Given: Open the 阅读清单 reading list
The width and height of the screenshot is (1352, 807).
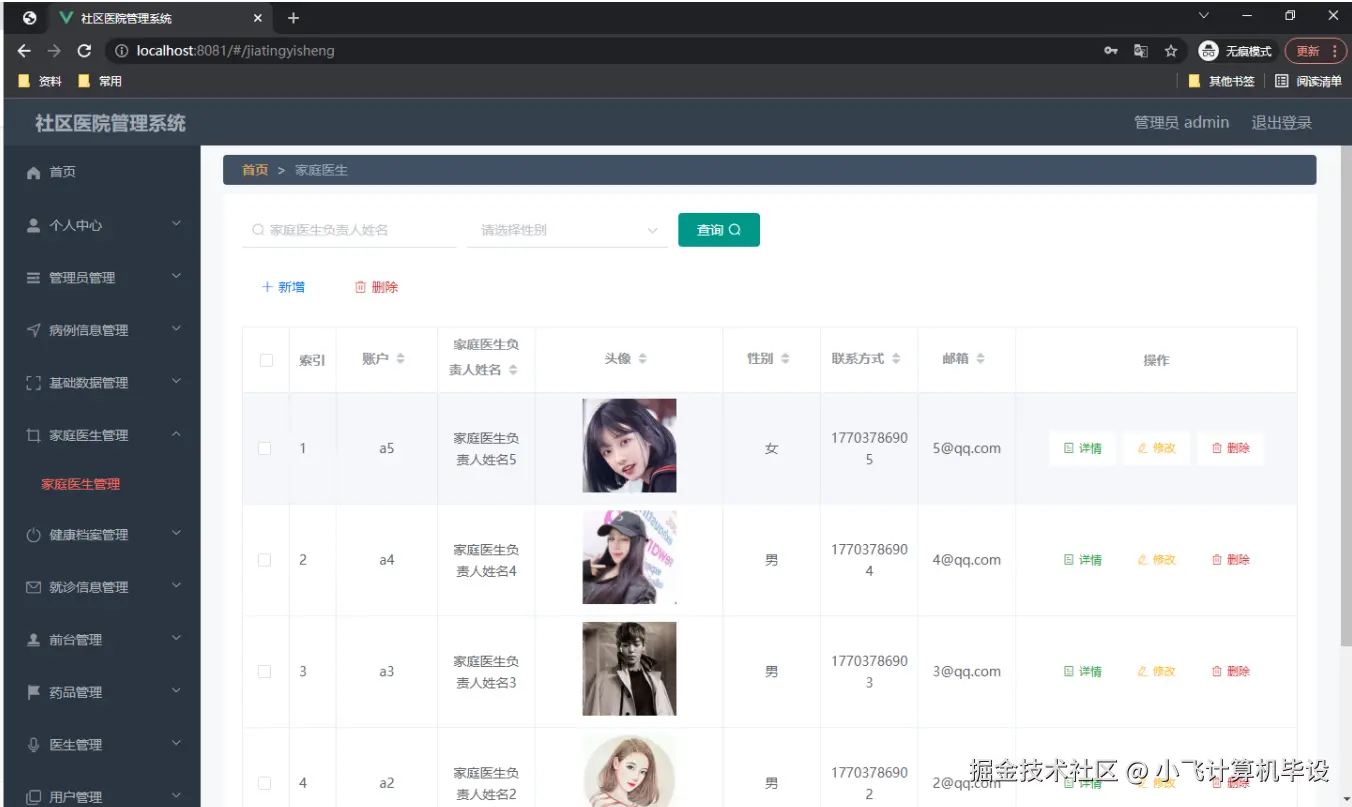Looking at the screenshot, I should [x=1308, y=81].
